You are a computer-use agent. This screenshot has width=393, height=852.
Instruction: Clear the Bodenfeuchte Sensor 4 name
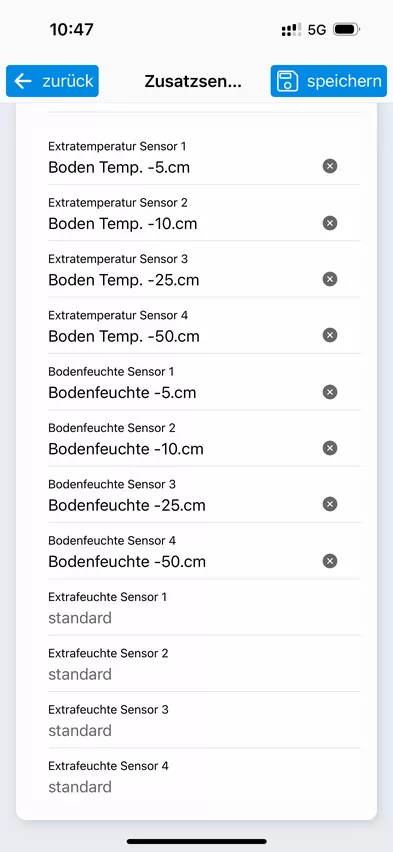329,561
